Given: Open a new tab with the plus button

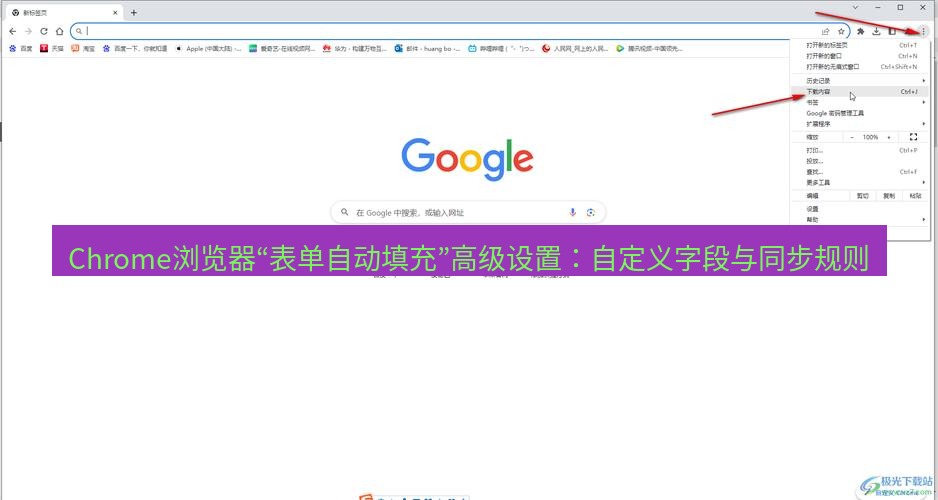Looking at the screenshot, I should point(133,13).
